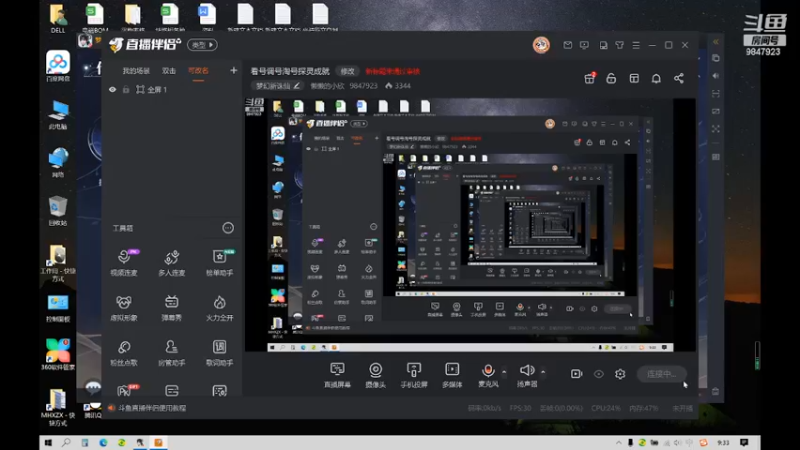Click the FPS:30 status text
The width and height of the screenshot is (800, 450).
520,408
